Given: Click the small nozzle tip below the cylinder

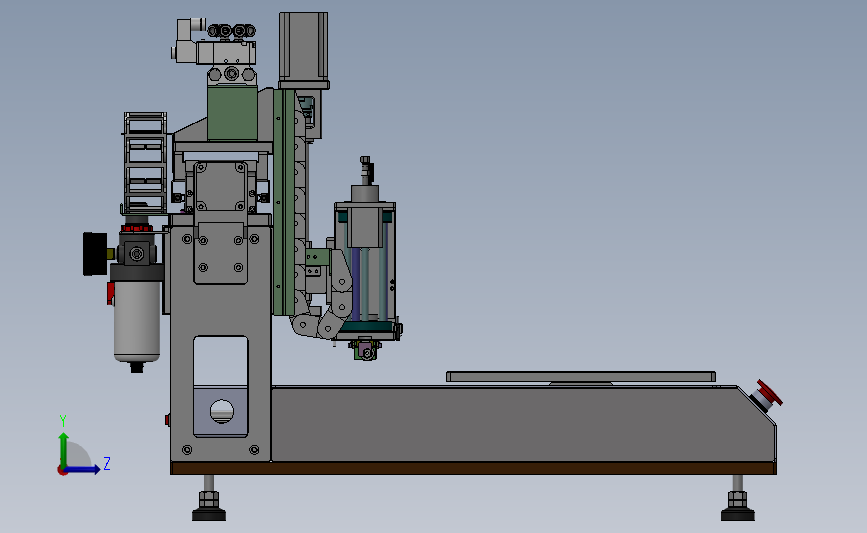Looking at the screenshot, I should pyautogui.click(x=365, y=351).
